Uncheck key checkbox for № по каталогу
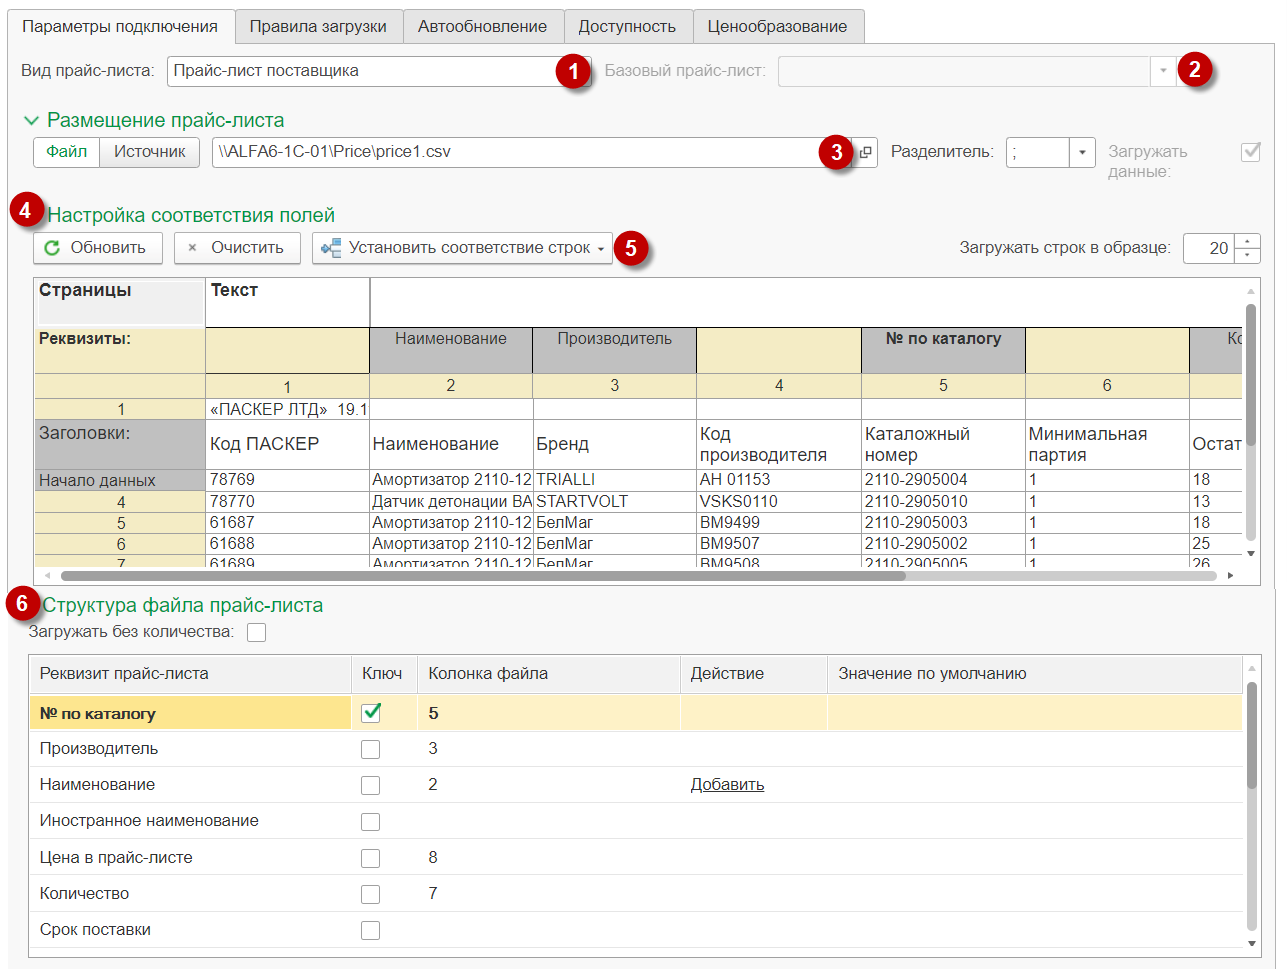Viewport: 1287px width, 971px height. coord(371,712)
